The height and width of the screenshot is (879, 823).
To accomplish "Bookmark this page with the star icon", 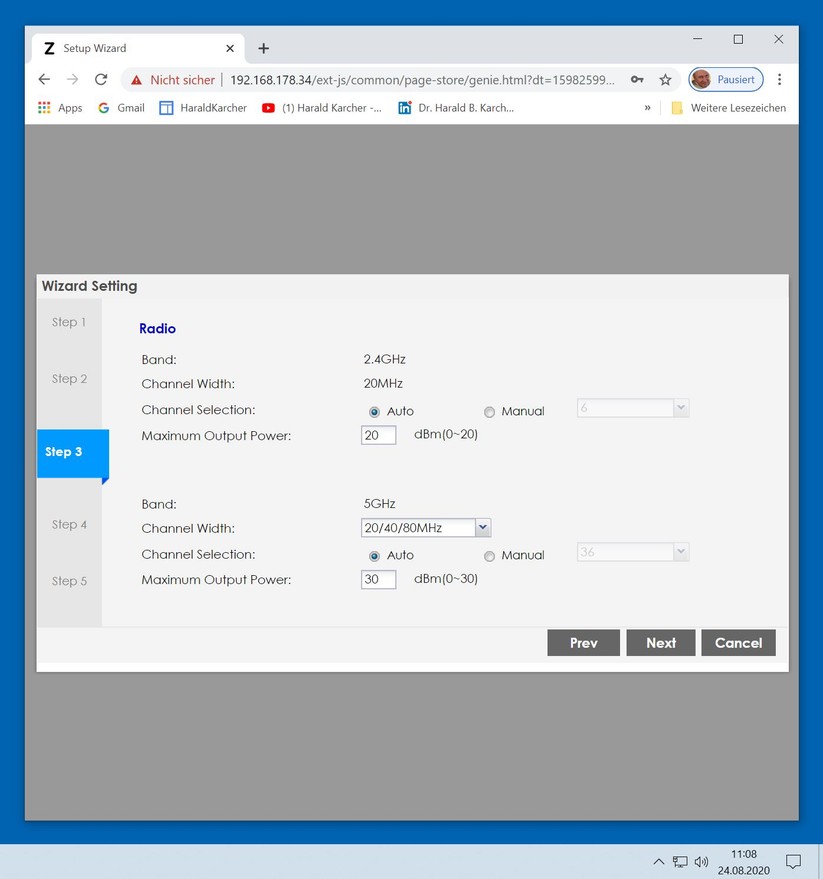I will pyautogui.click(x=665, y=80).
